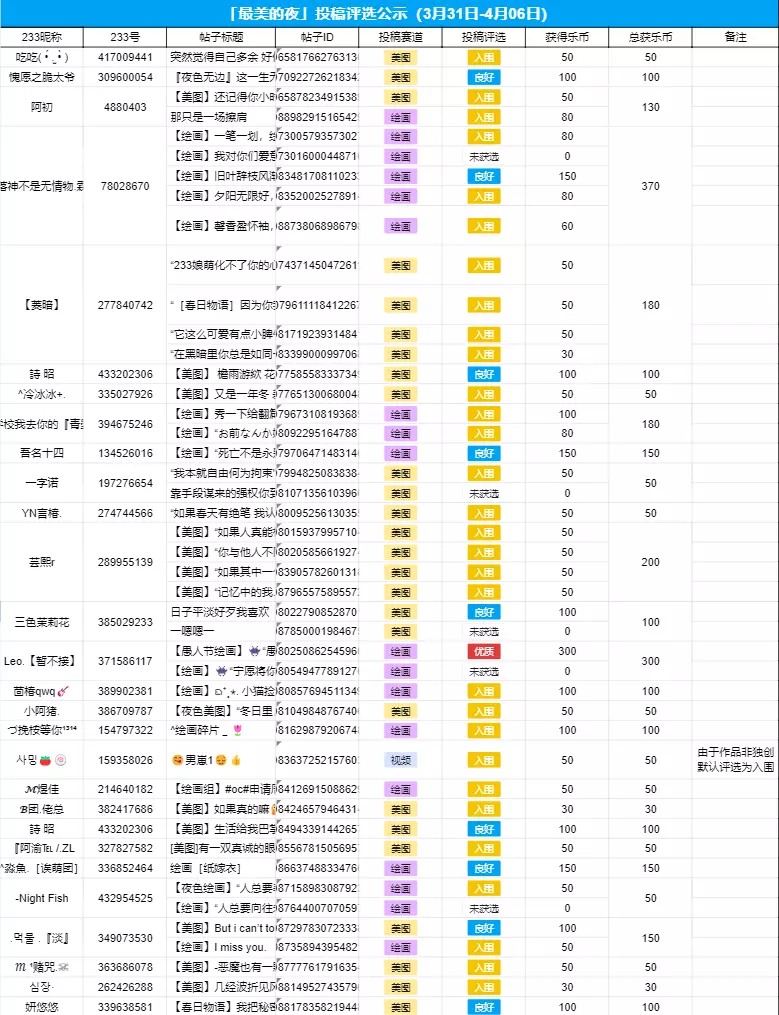Select the nickname cell 一字诺
Screen dimensions: 779x1015
tap(41, 483)
